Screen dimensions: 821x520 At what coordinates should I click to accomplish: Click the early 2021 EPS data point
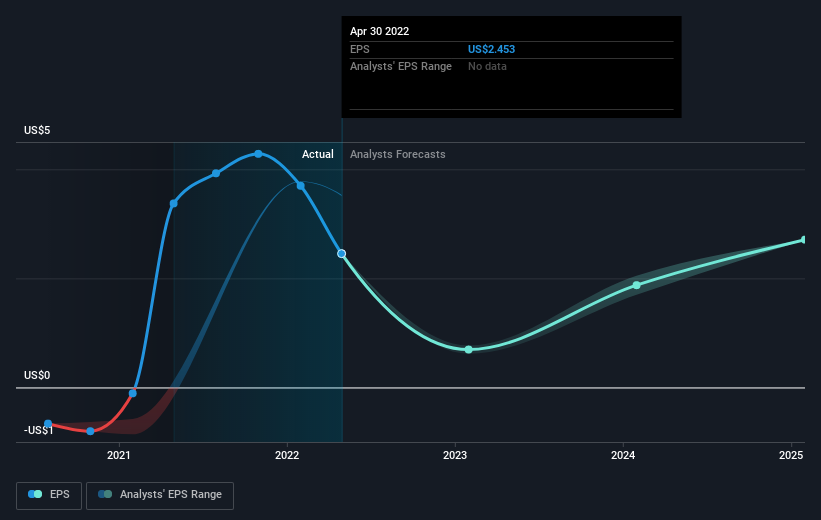coord(133,393)
